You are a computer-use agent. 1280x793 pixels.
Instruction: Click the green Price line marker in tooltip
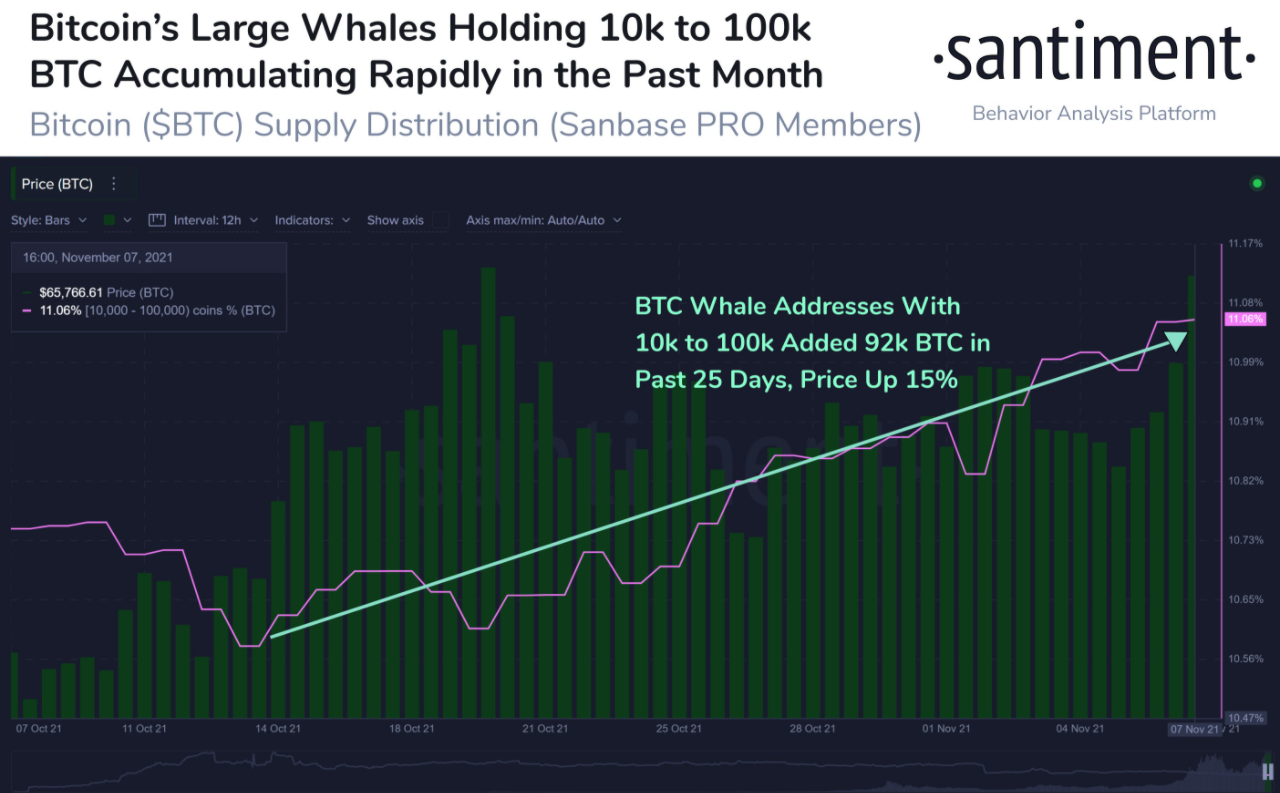coord(27,292)
